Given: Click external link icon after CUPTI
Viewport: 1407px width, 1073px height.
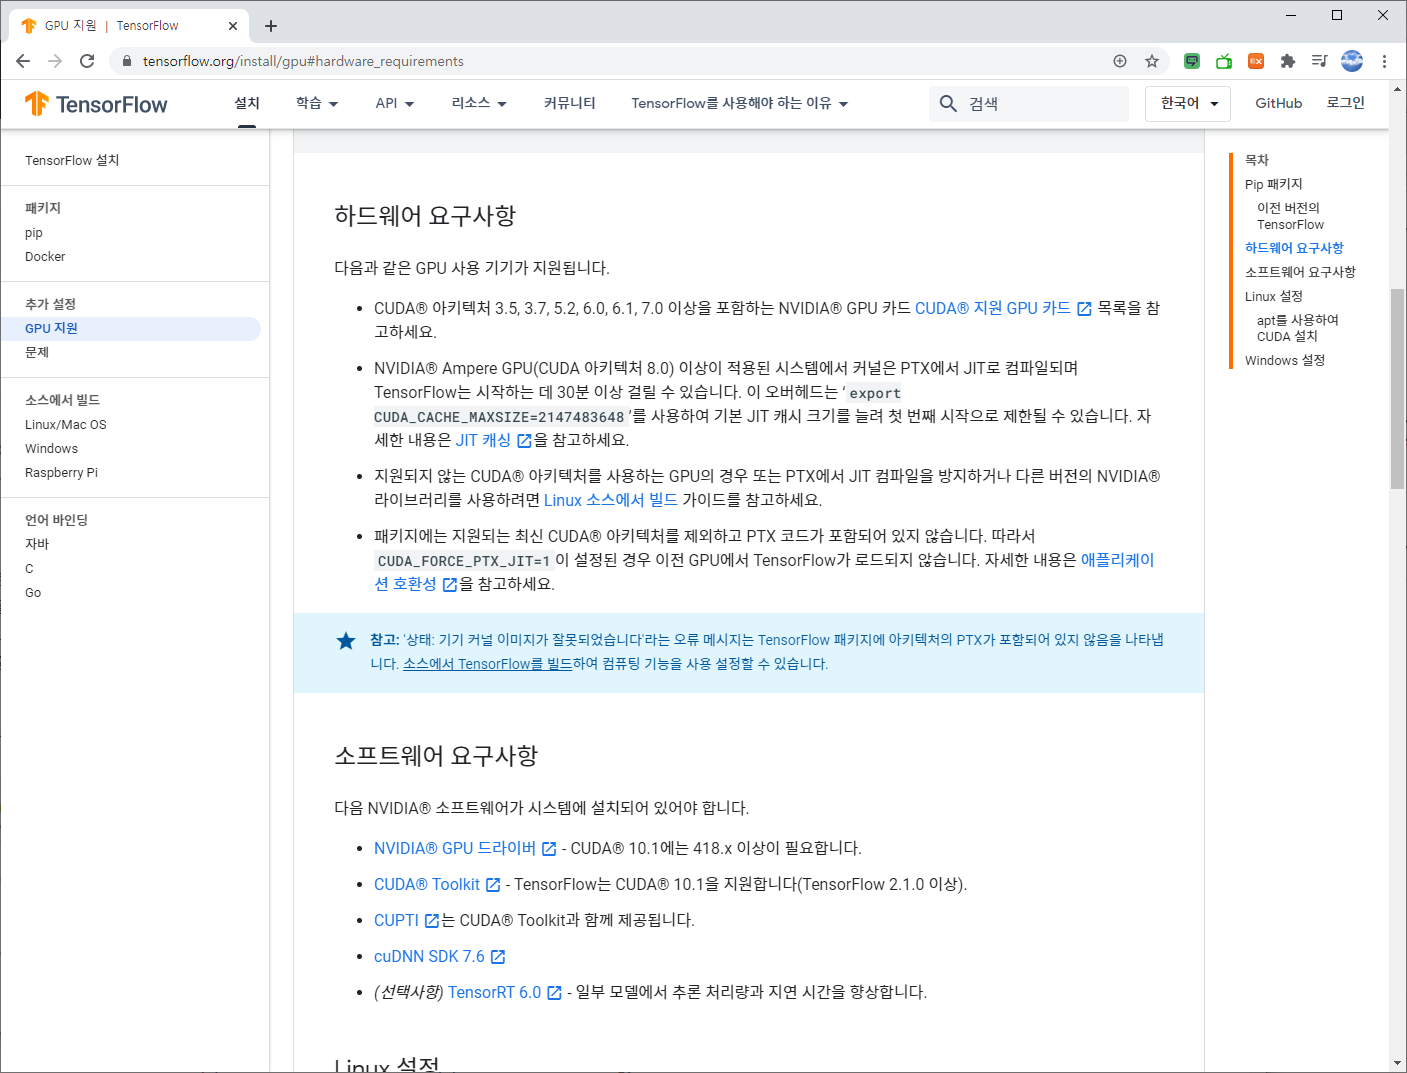Looking at the screenshot, I should pos(432,921).
